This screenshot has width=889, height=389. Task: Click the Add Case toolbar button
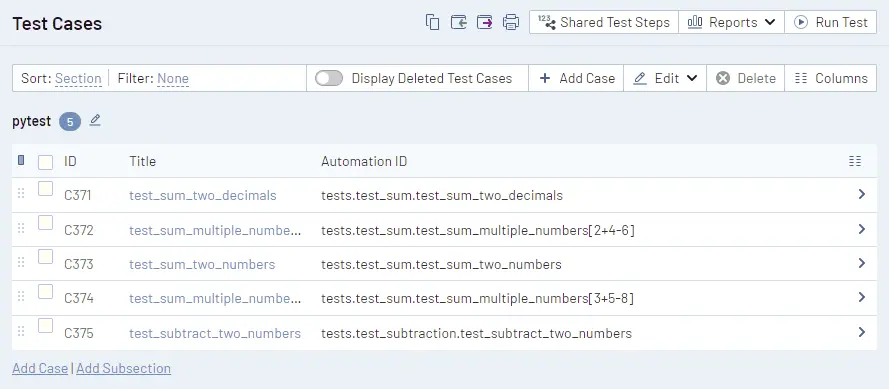[x=576, y=78]
